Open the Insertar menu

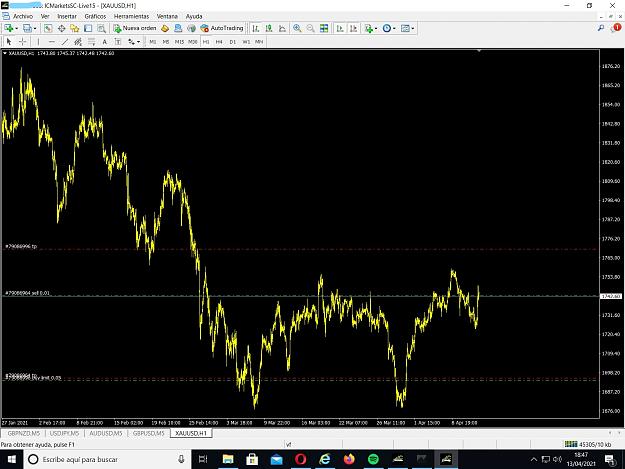[67, 16]
